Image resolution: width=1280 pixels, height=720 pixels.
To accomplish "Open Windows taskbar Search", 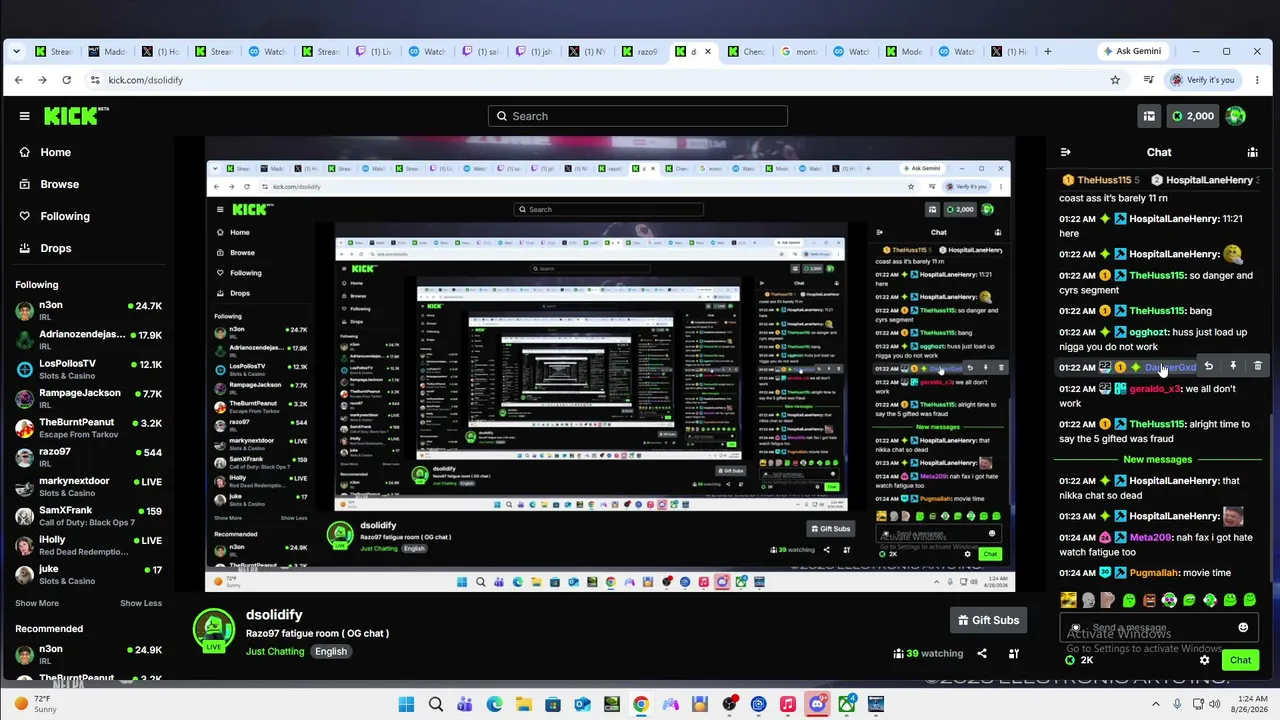I will click(436, 704).
